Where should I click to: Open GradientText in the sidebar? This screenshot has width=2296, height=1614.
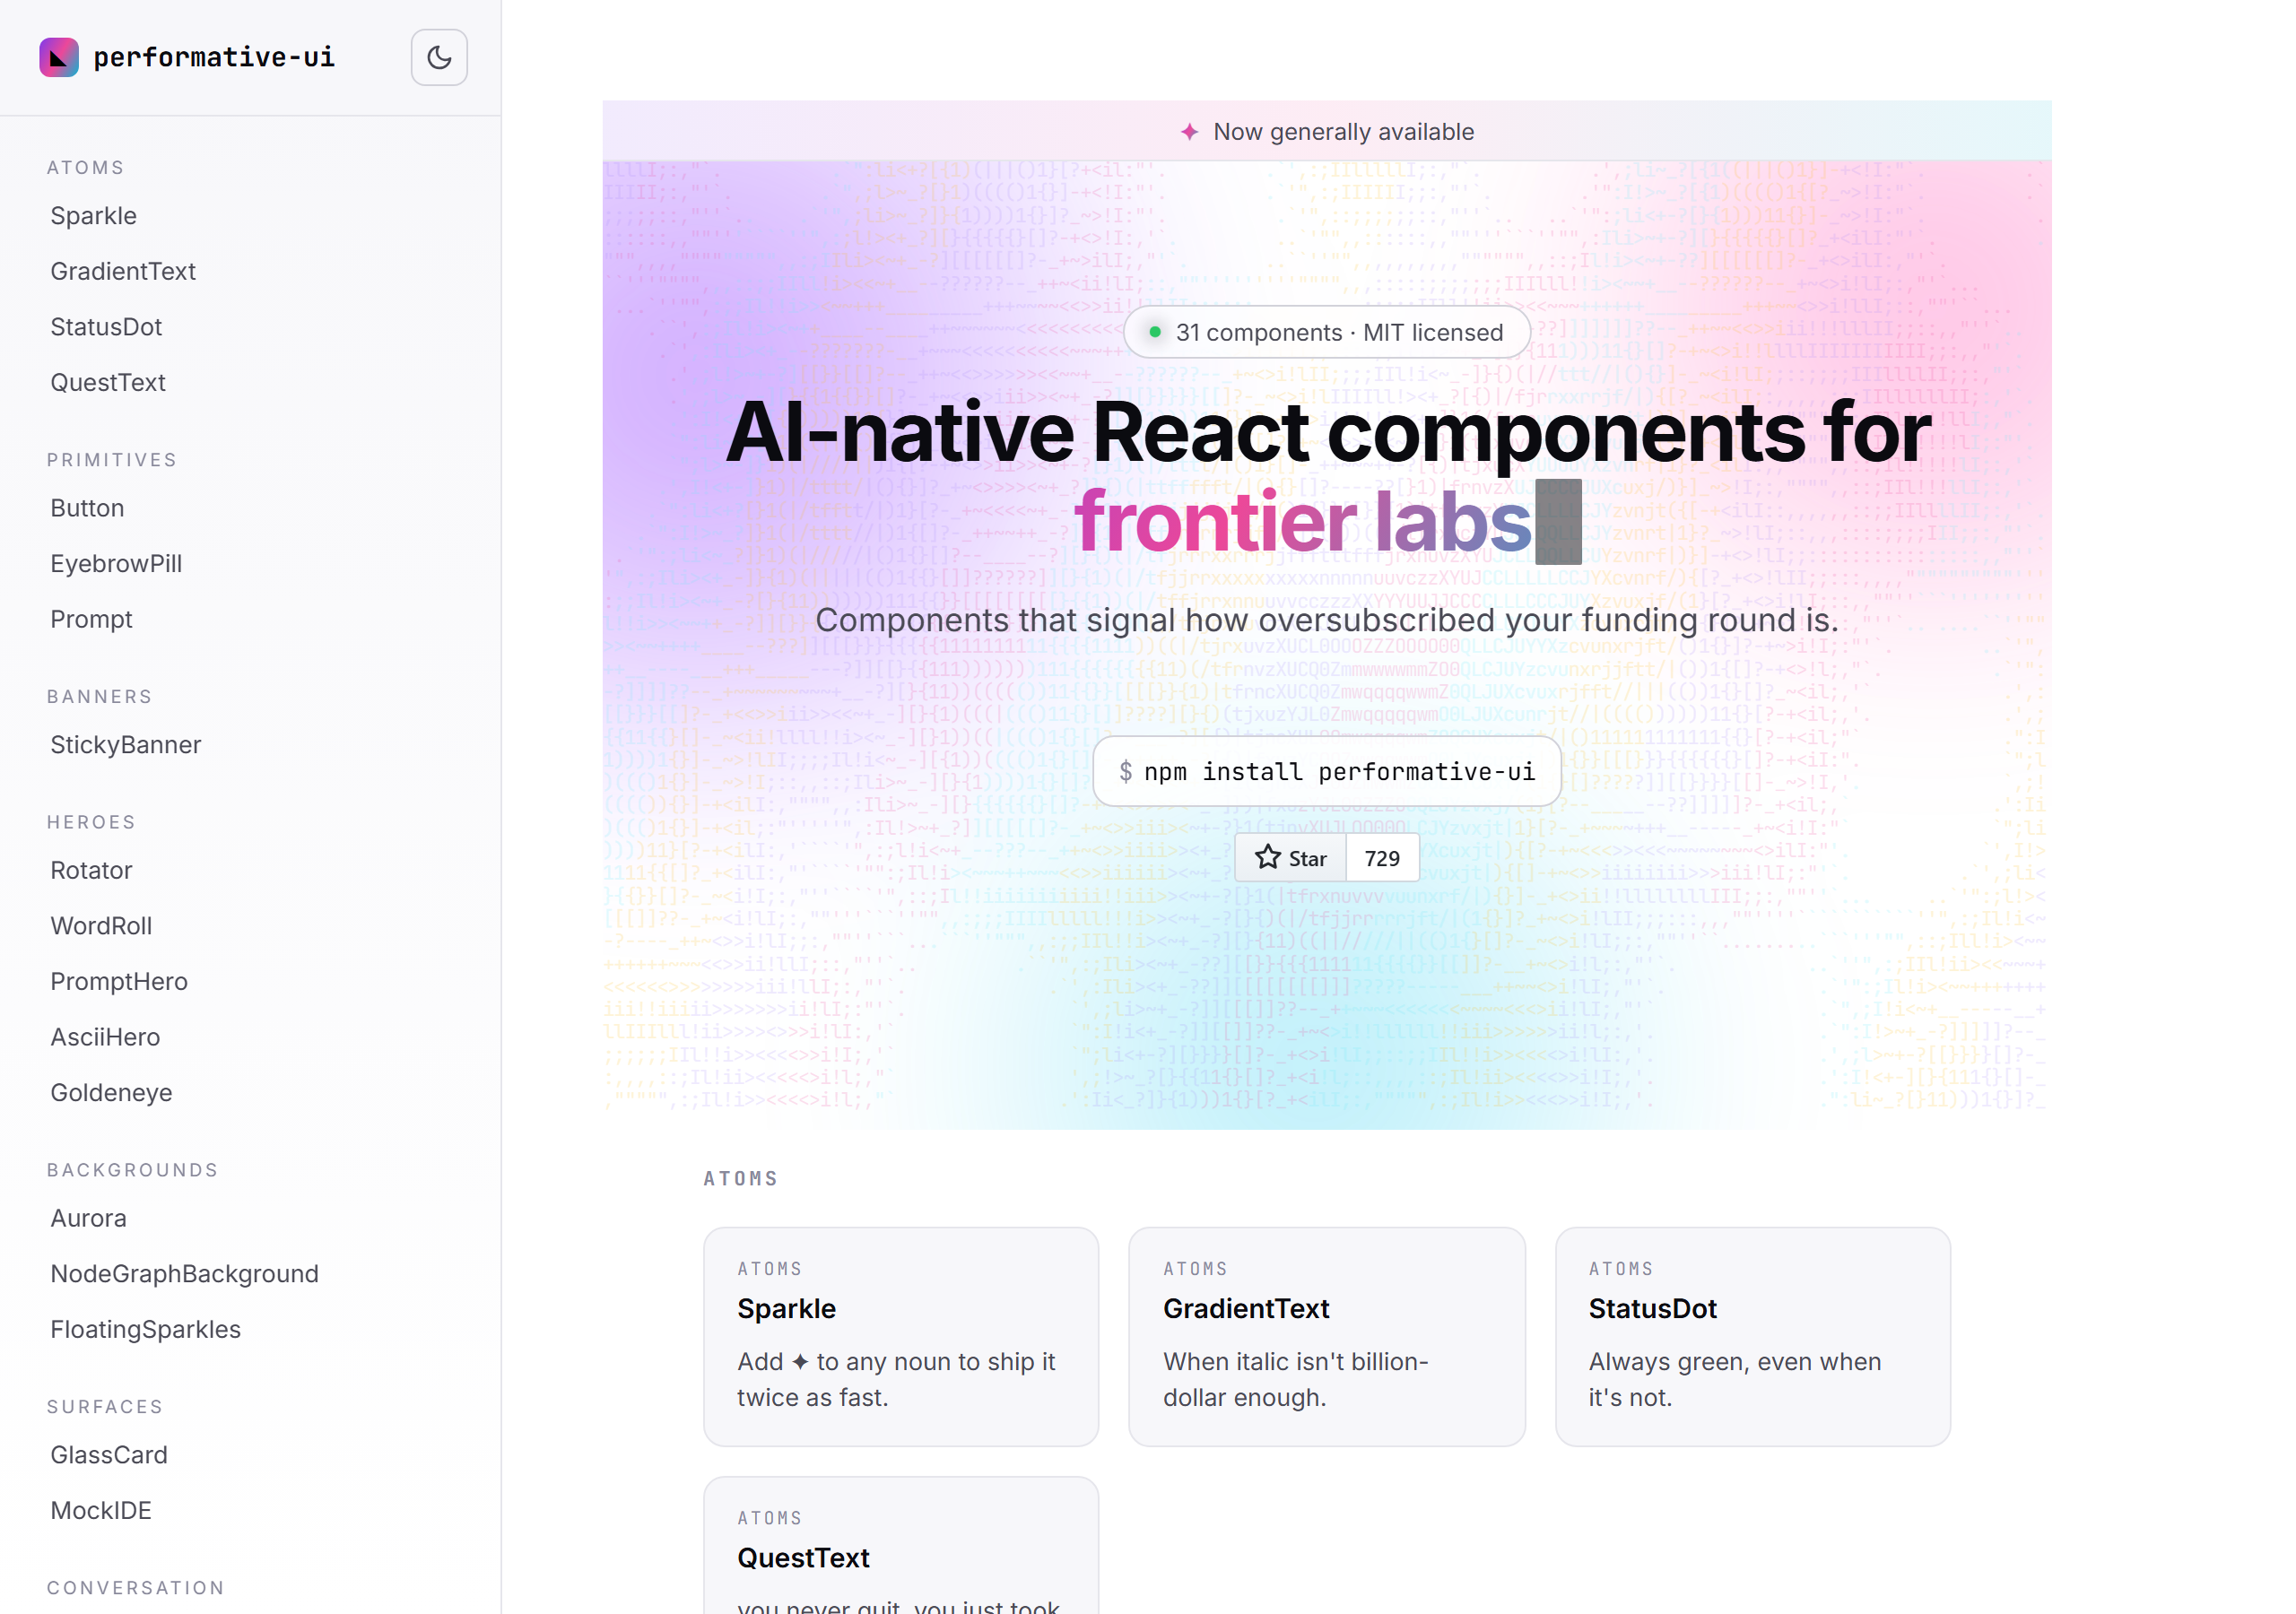(x=123, y=272)
